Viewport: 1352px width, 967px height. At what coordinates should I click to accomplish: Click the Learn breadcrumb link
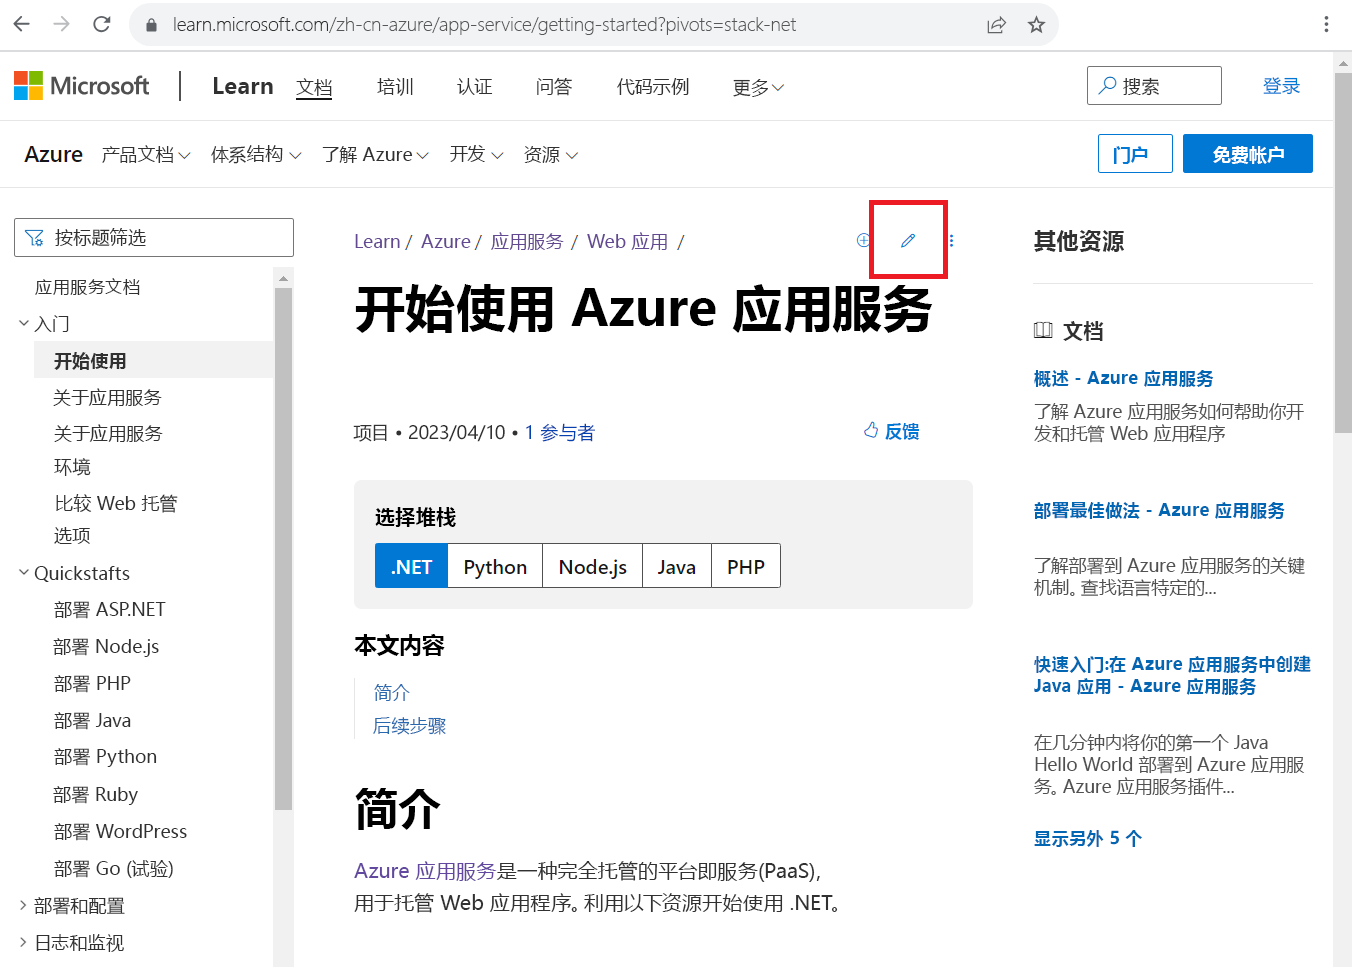pyautogui.click(x=377, y=241)
